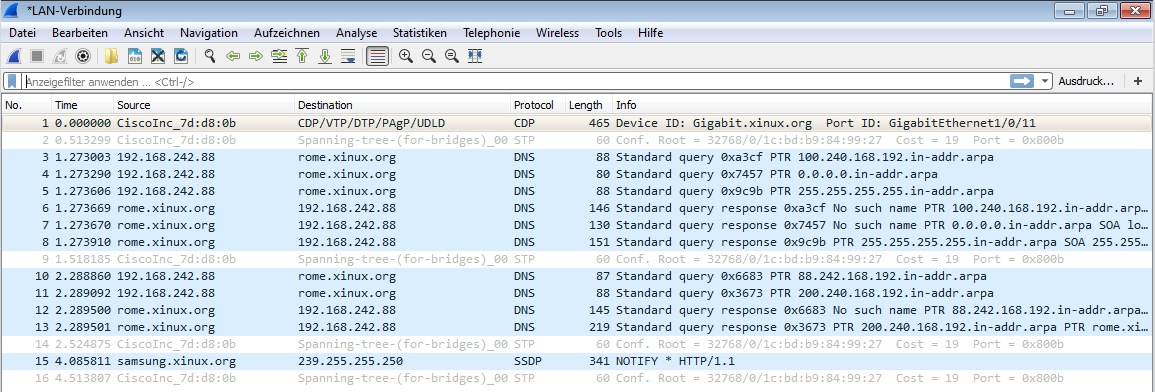Select packet 6 response 0xa3cf row
This screenshot has height=392, width=1155.
[577, 208]
